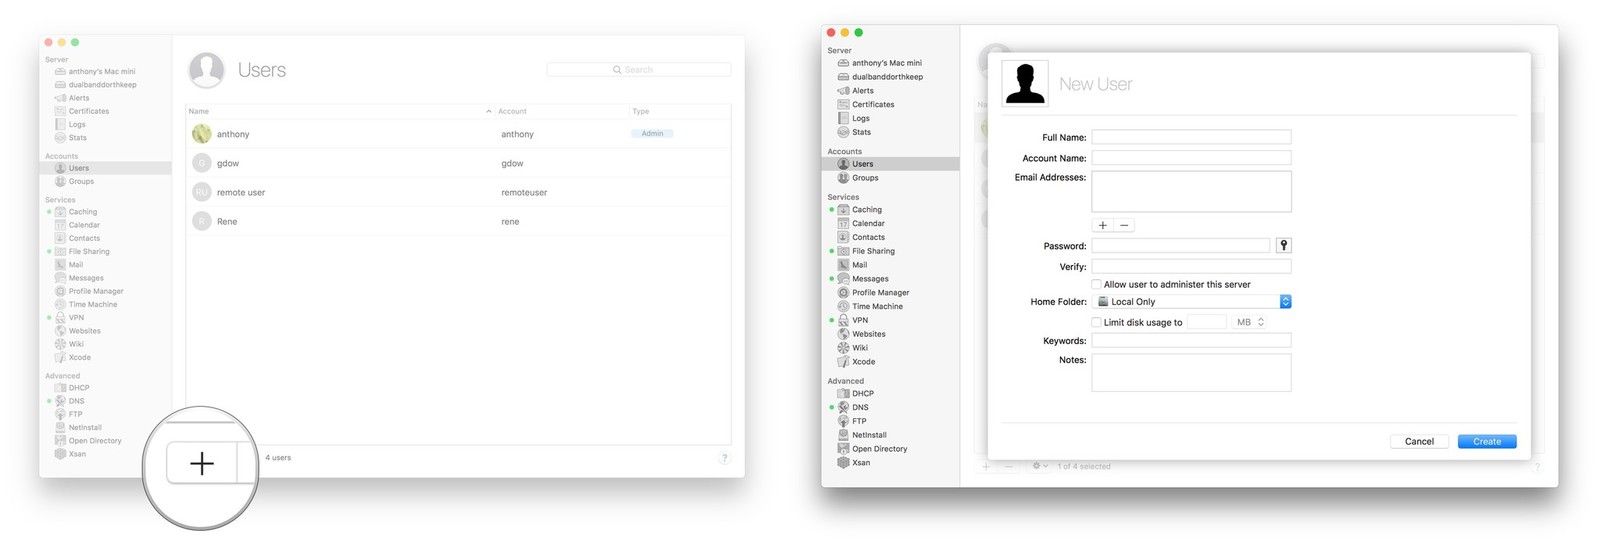Select Groups in the right window sidebar

865,178
